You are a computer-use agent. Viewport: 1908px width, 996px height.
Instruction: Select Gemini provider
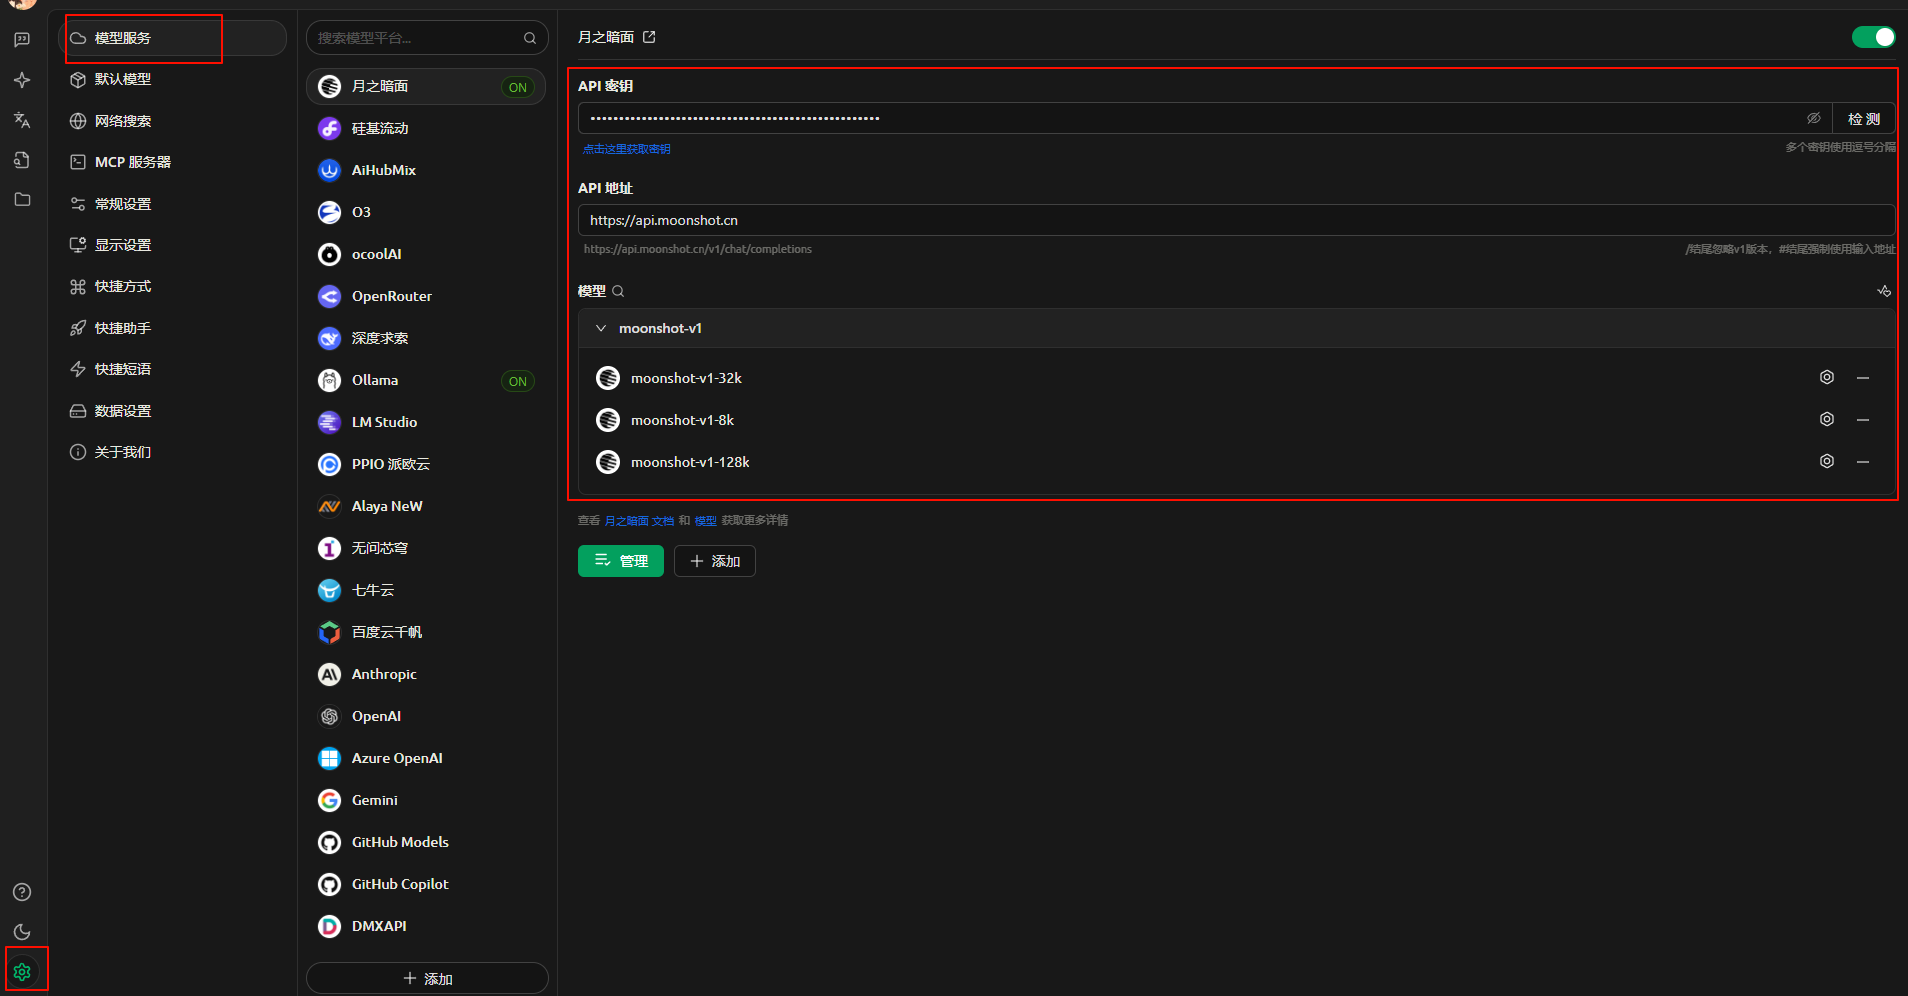click(426, 800)
